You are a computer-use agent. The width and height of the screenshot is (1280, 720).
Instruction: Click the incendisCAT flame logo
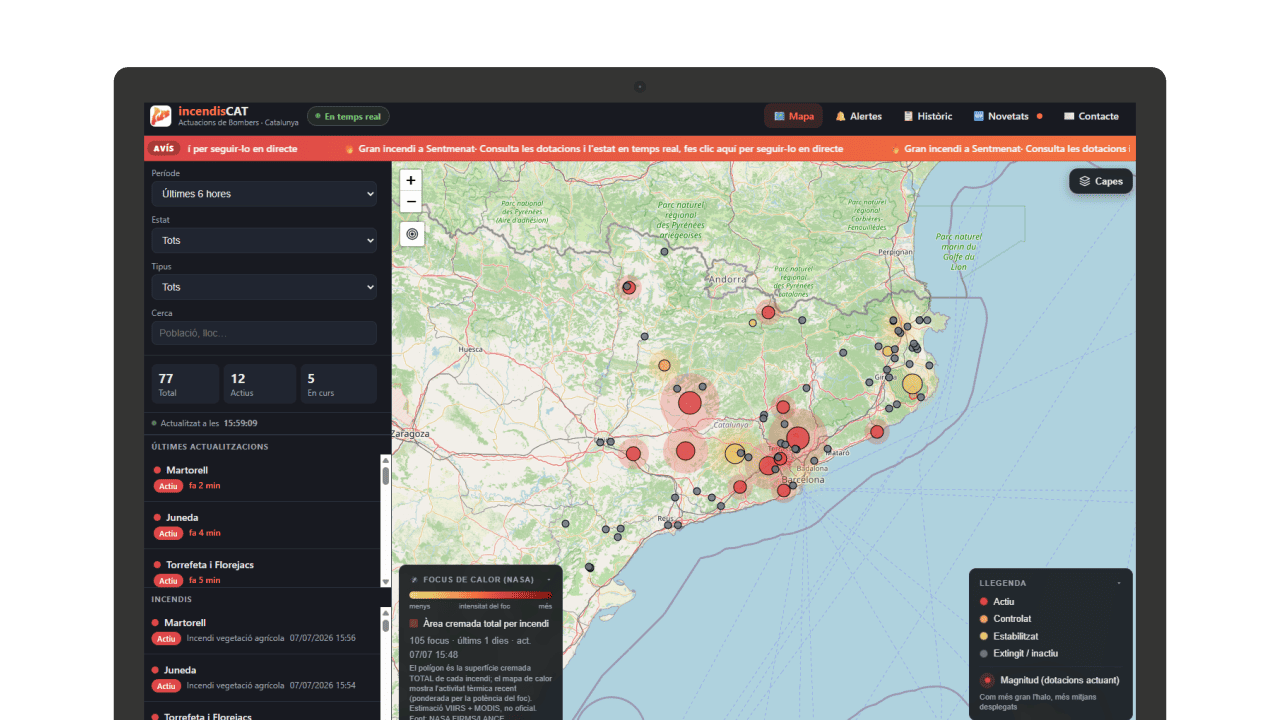click(161, 116)
